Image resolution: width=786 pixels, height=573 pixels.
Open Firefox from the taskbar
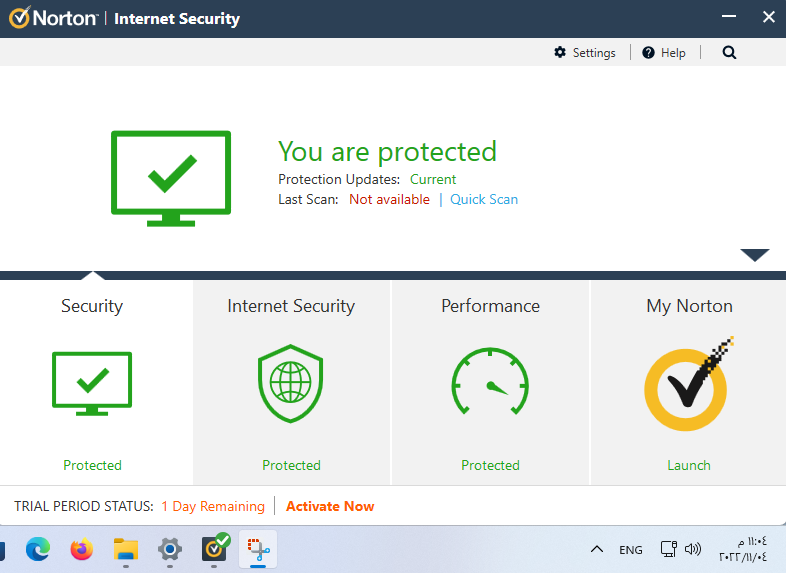[82, 549]
